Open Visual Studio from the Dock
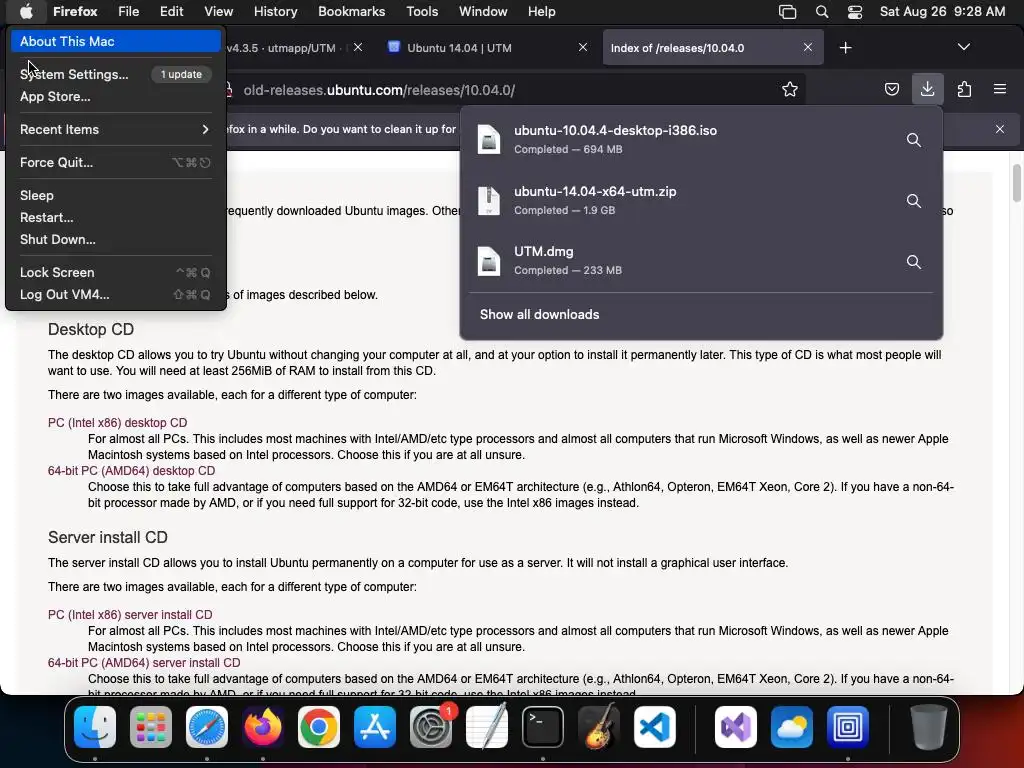1024x768 pixels. (x=736, y=727)
